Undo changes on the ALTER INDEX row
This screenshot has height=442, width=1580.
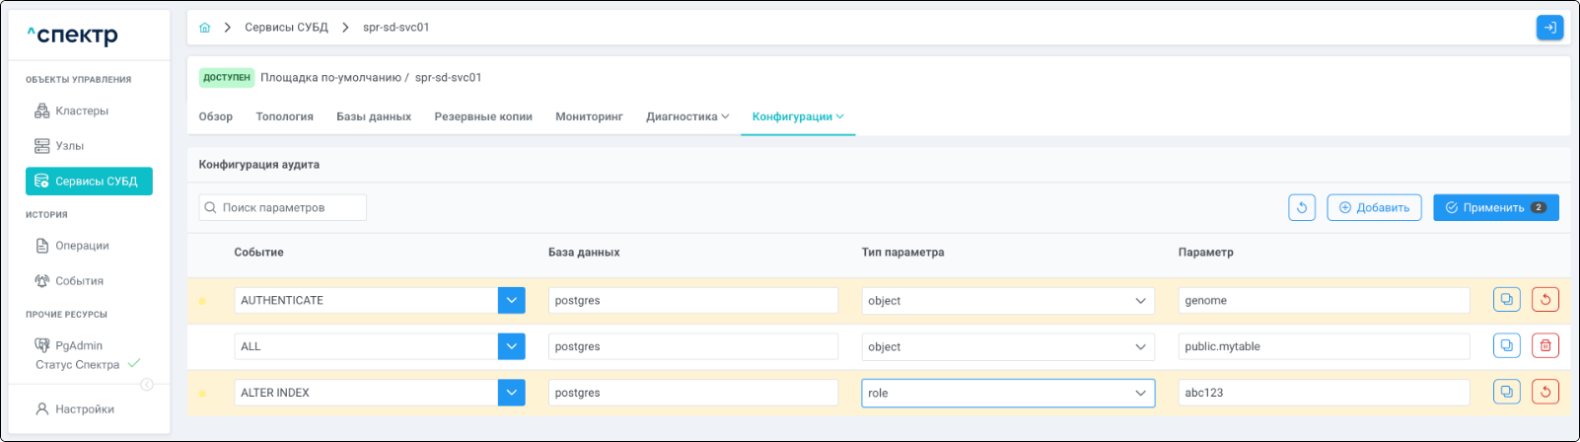[x=1545, y=392]
